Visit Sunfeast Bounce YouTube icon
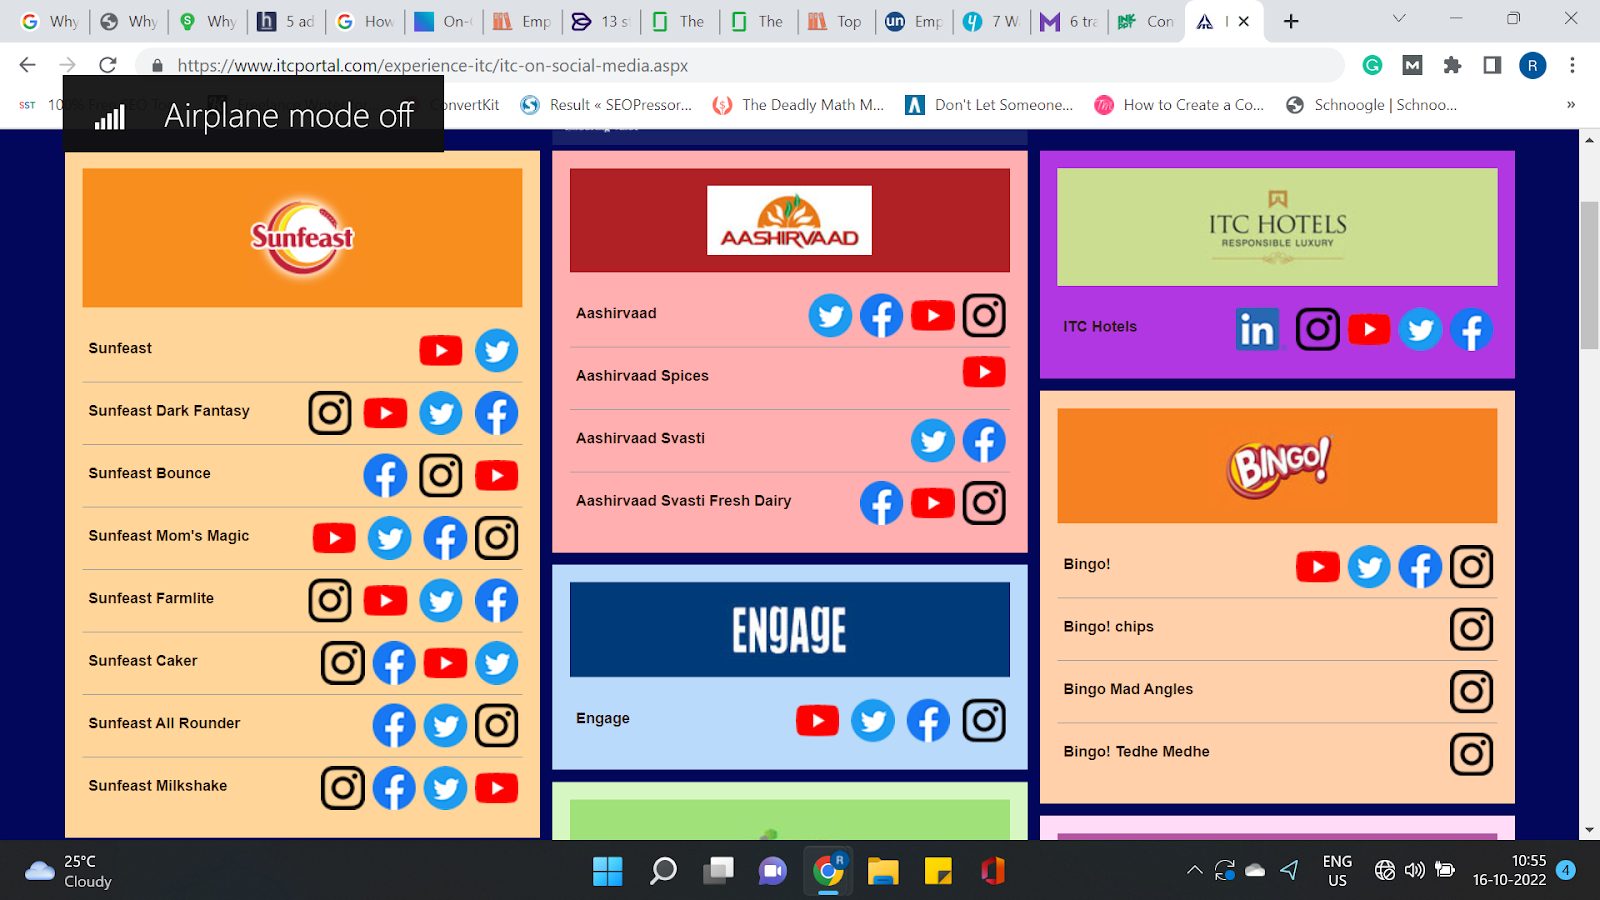1600x900 pixels. (496, 475)
